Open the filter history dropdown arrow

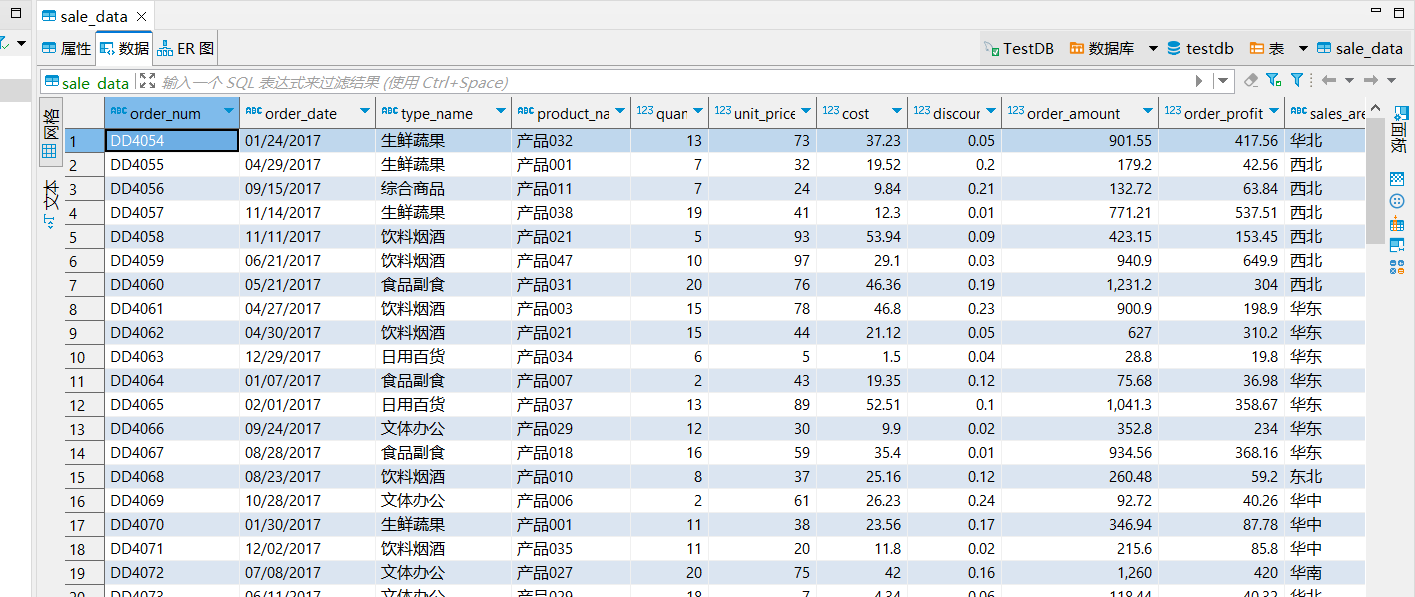pos(1224,81)
